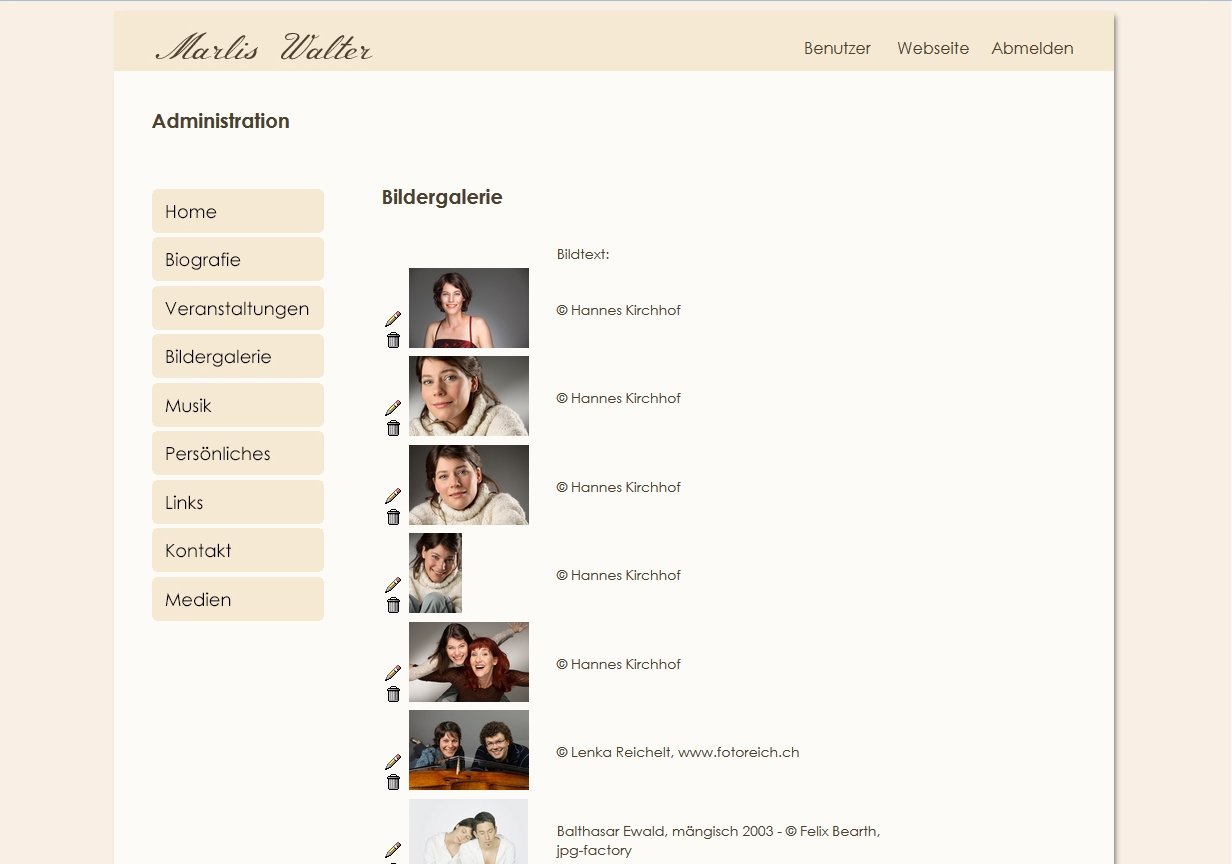Edit the third gallery image via the pencil icon
Image resolution: width=1232 pixels, height=864 pixels.
coord(393,496)
